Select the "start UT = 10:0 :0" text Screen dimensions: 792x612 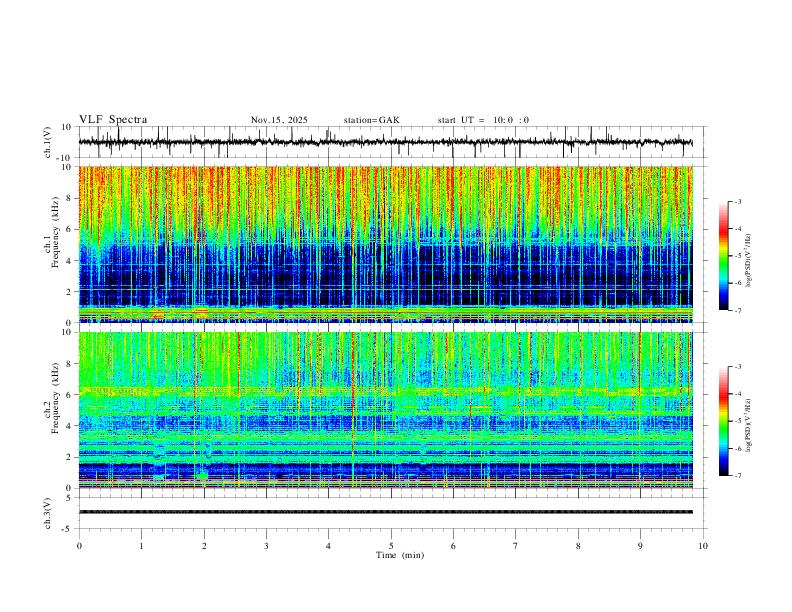click(483, 120)
